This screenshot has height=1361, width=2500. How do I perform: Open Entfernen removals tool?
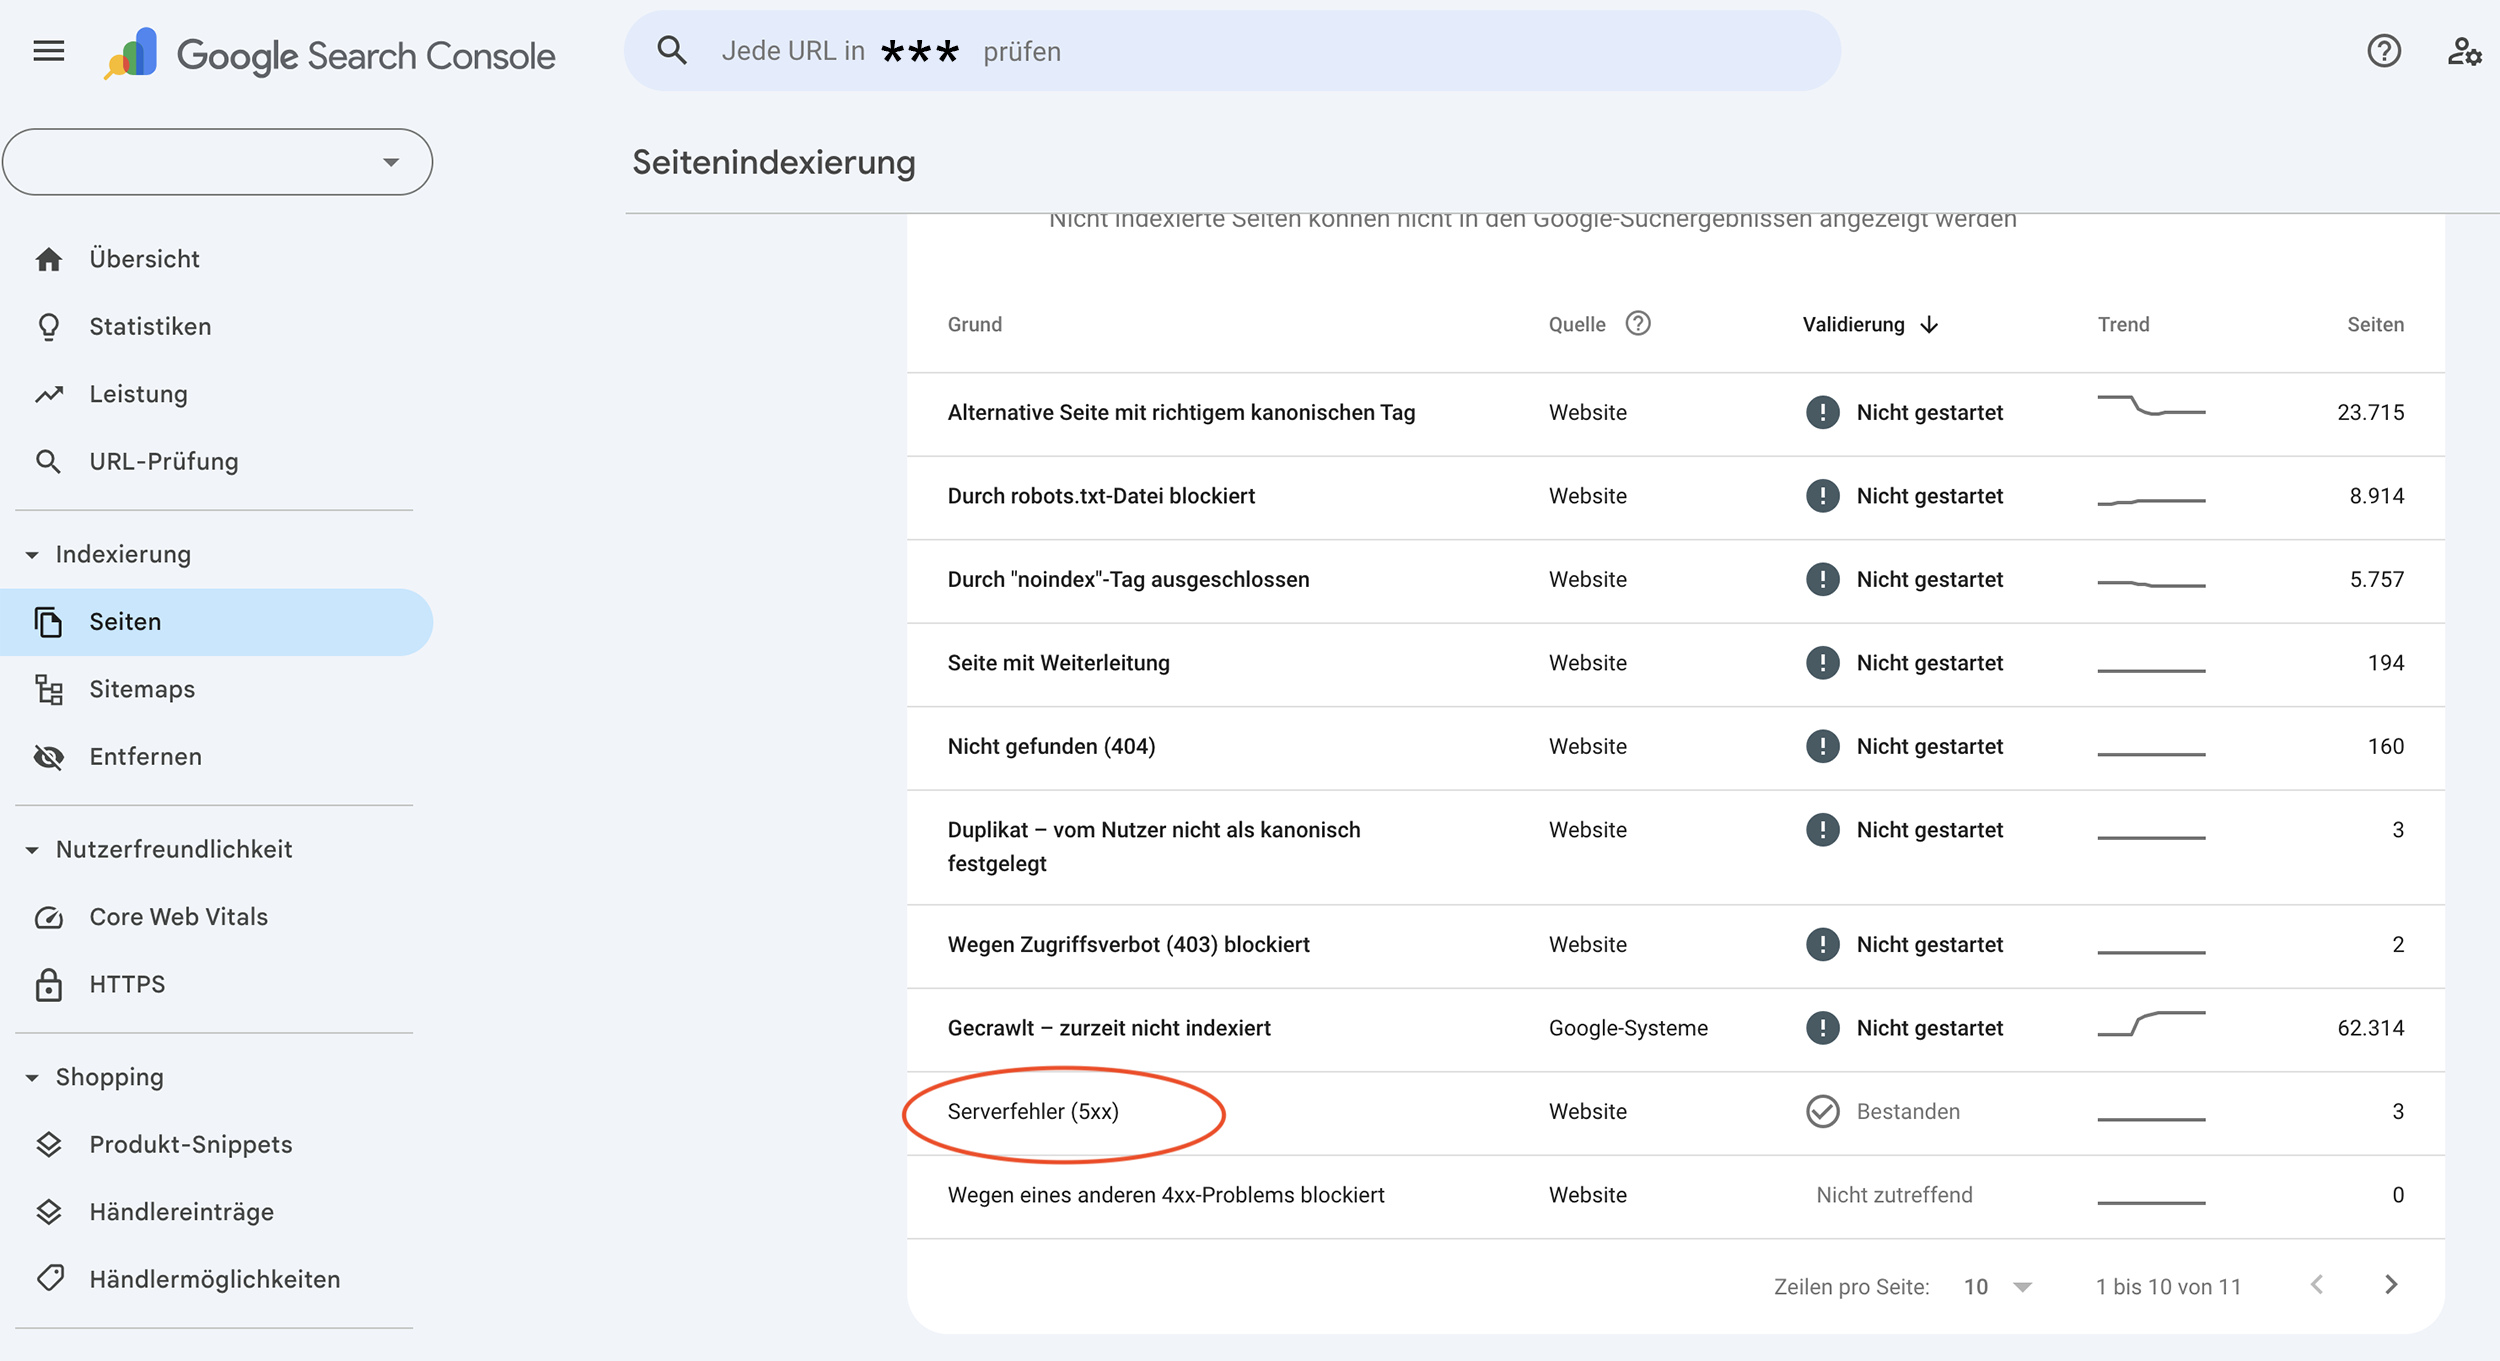pos(145,757)
